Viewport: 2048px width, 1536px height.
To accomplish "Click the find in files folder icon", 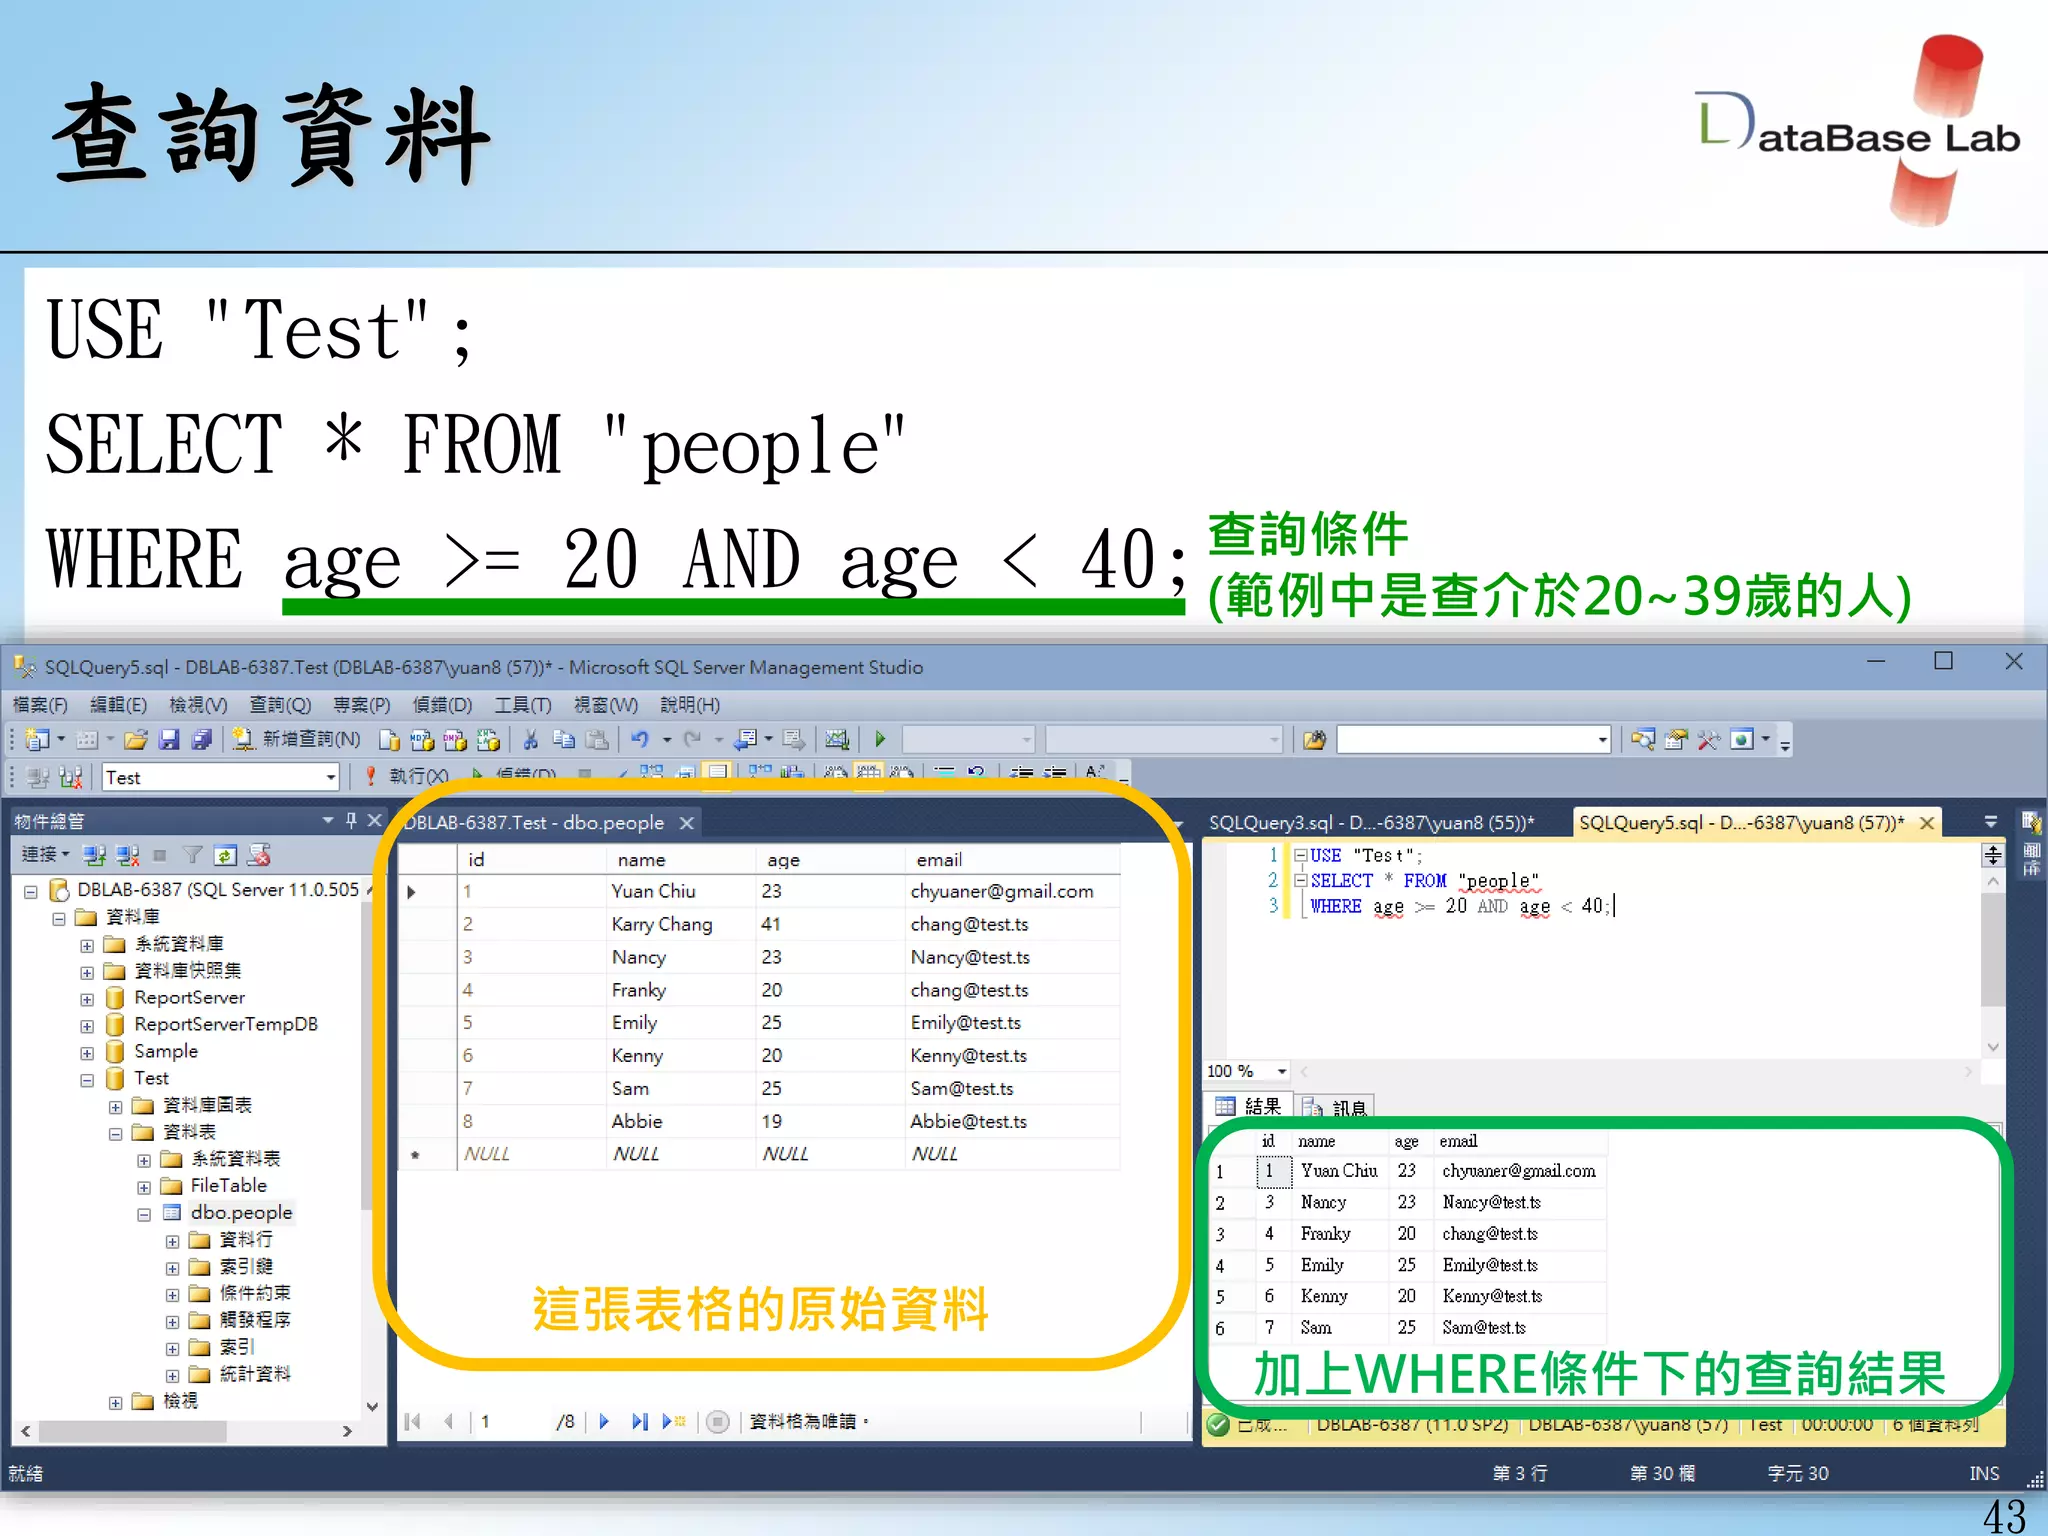I will (1314, 740).
